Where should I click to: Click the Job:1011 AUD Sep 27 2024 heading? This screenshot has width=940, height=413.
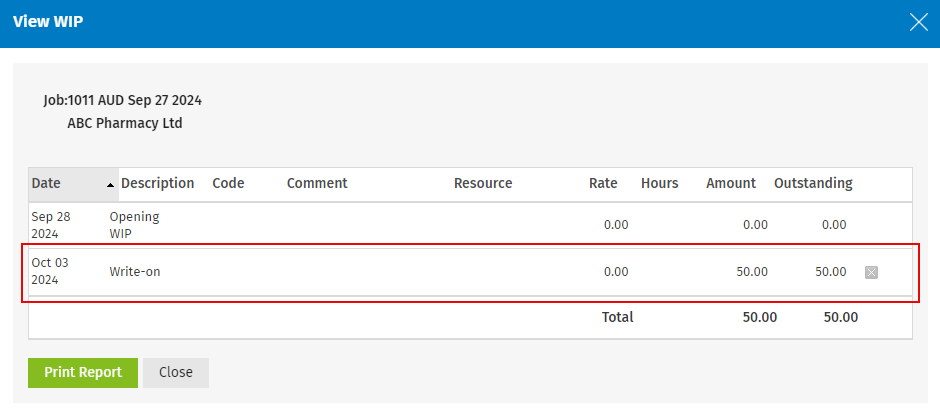coord(122,101)
